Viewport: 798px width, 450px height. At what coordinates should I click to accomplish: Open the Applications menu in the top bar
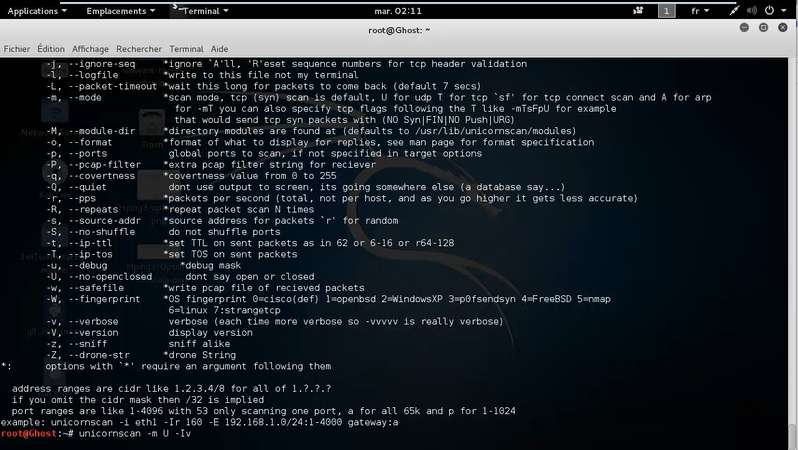coord(38,10)
